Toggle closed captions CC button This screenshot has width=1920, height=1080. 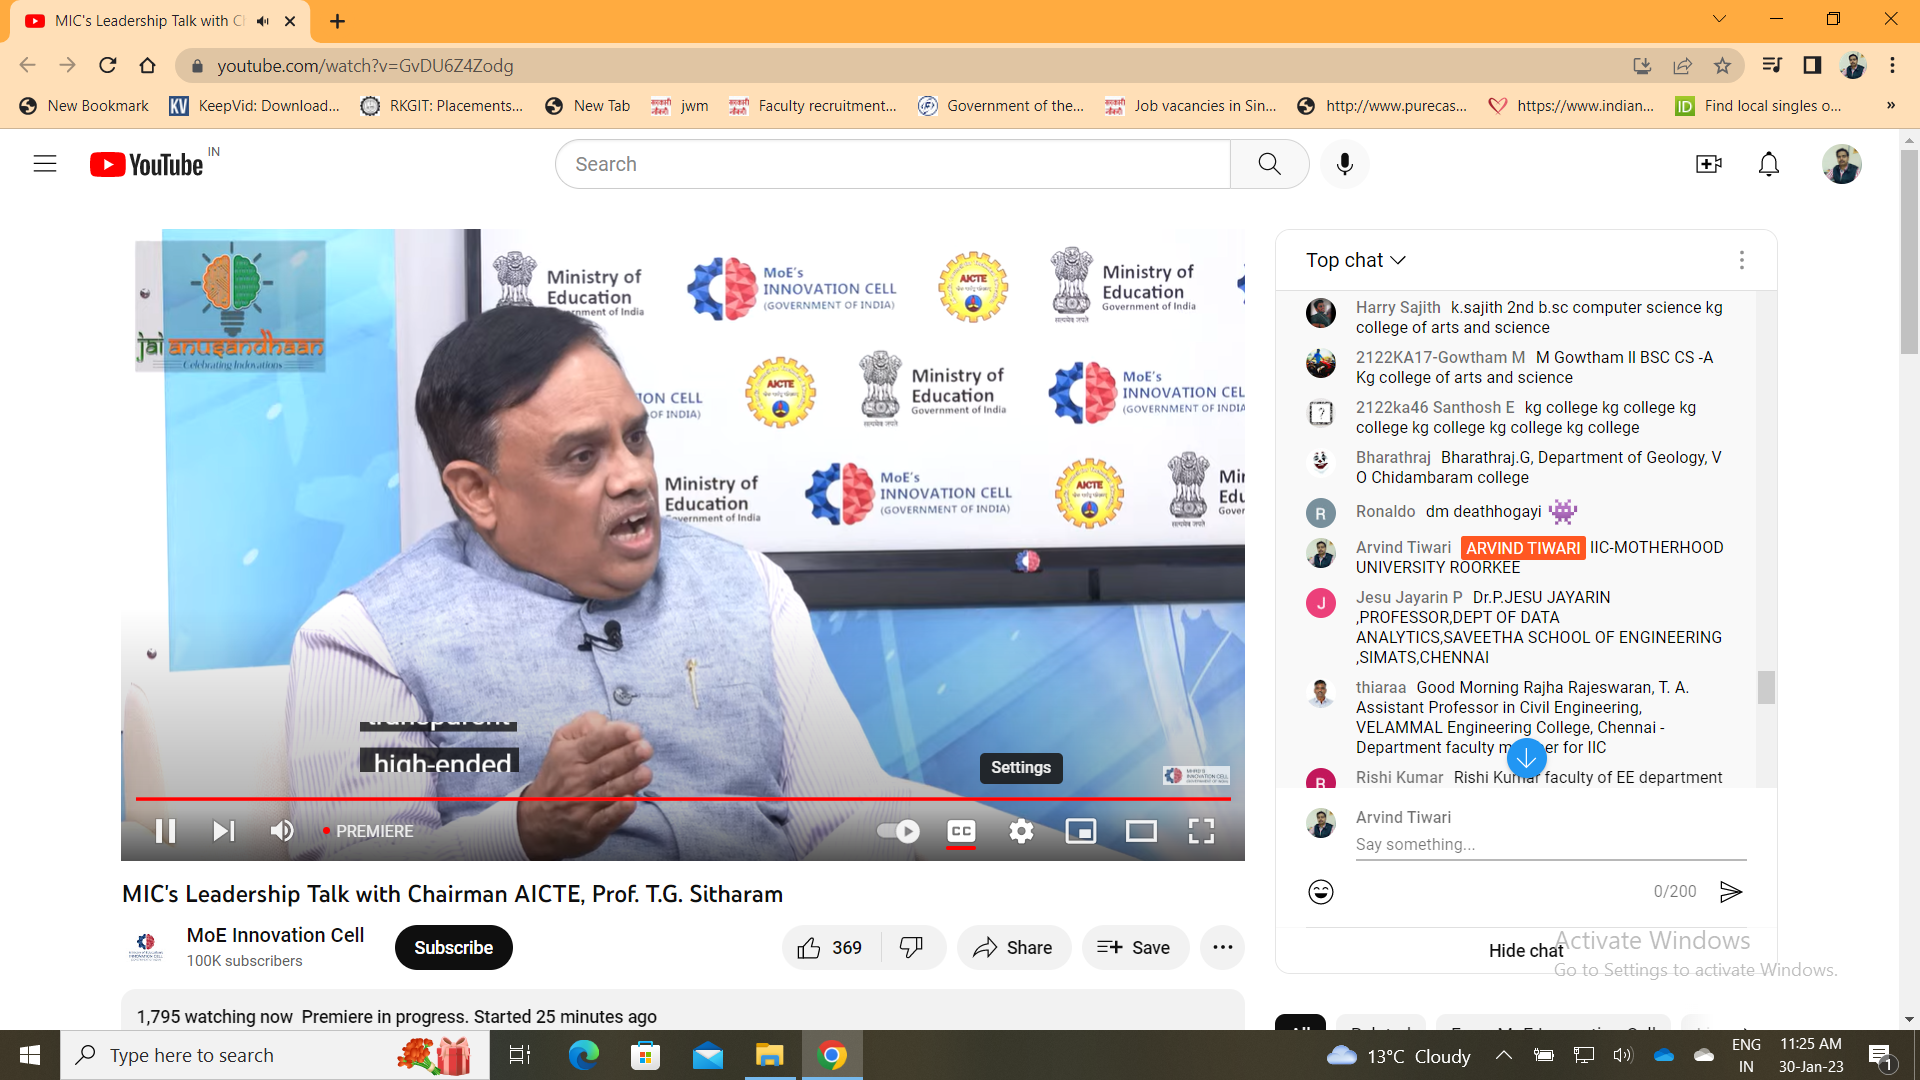pyautogui.click(x=961, y=831)
